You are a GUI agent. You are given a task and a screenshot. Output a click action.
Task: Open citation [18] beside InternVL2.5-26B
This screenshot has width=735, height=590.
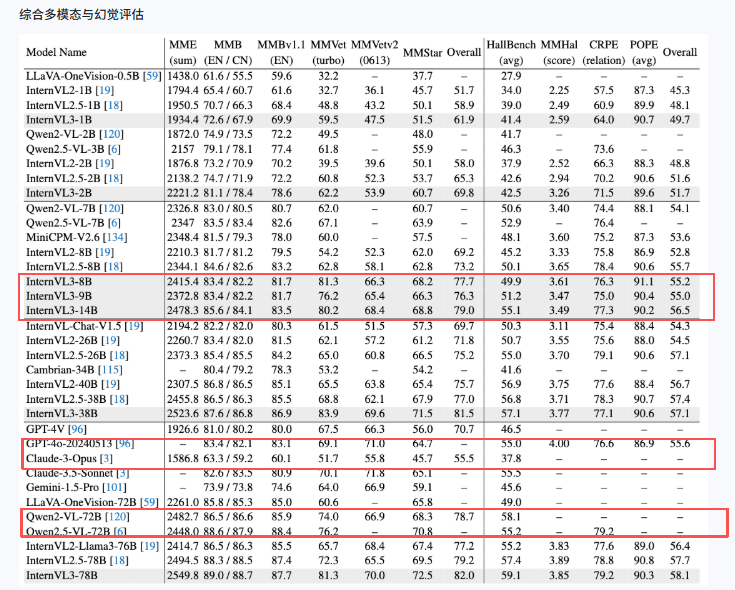click(x=119, y=355)
